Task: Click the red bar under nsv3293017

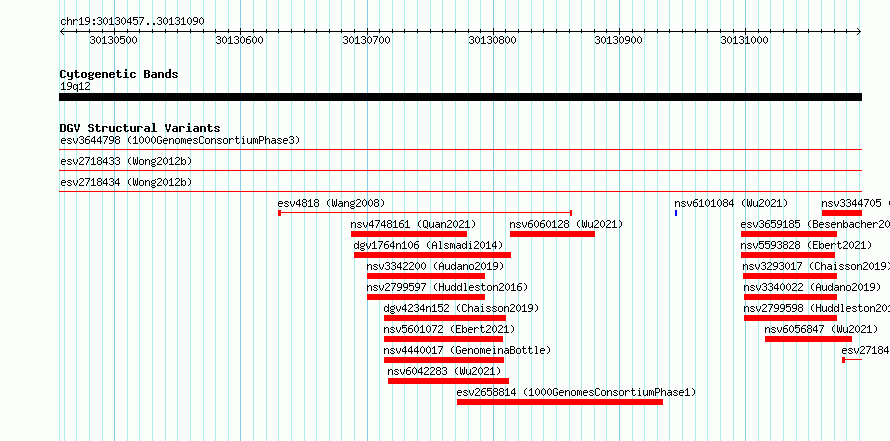Action: (790, 276)
